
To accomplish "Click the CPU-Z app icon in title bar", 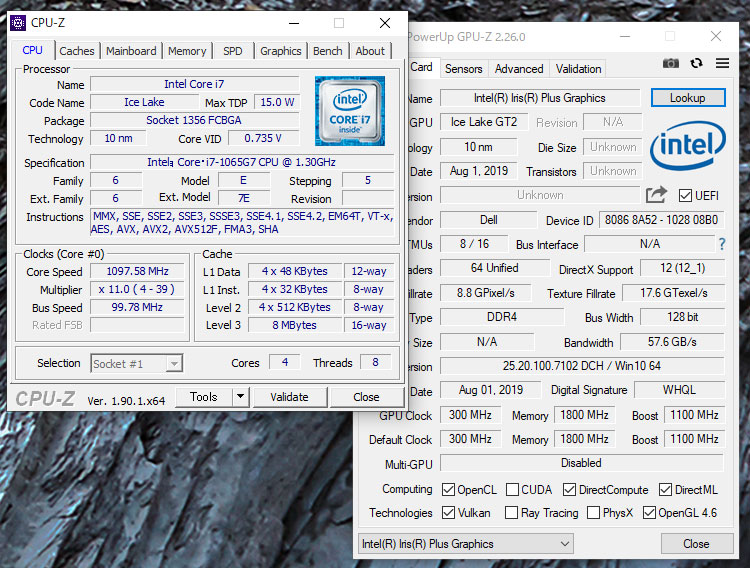I will pyautogui.click(x=18, y=23).
